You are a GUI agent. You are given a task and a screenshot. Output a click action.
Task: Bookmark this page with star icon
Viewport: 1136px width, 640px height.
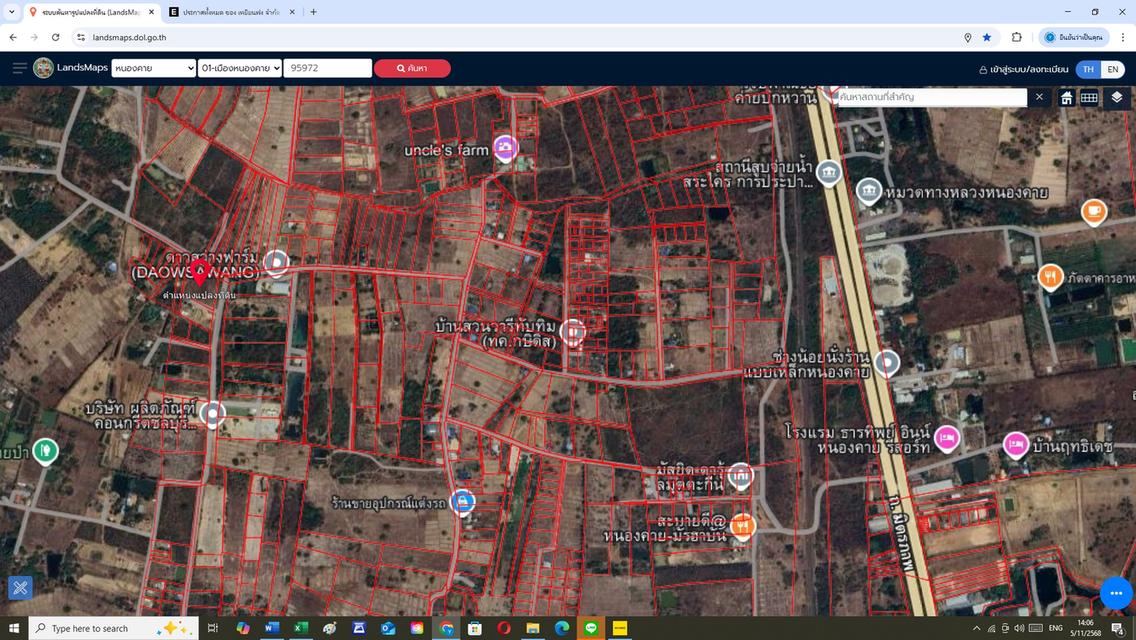(x=987, y=37)
